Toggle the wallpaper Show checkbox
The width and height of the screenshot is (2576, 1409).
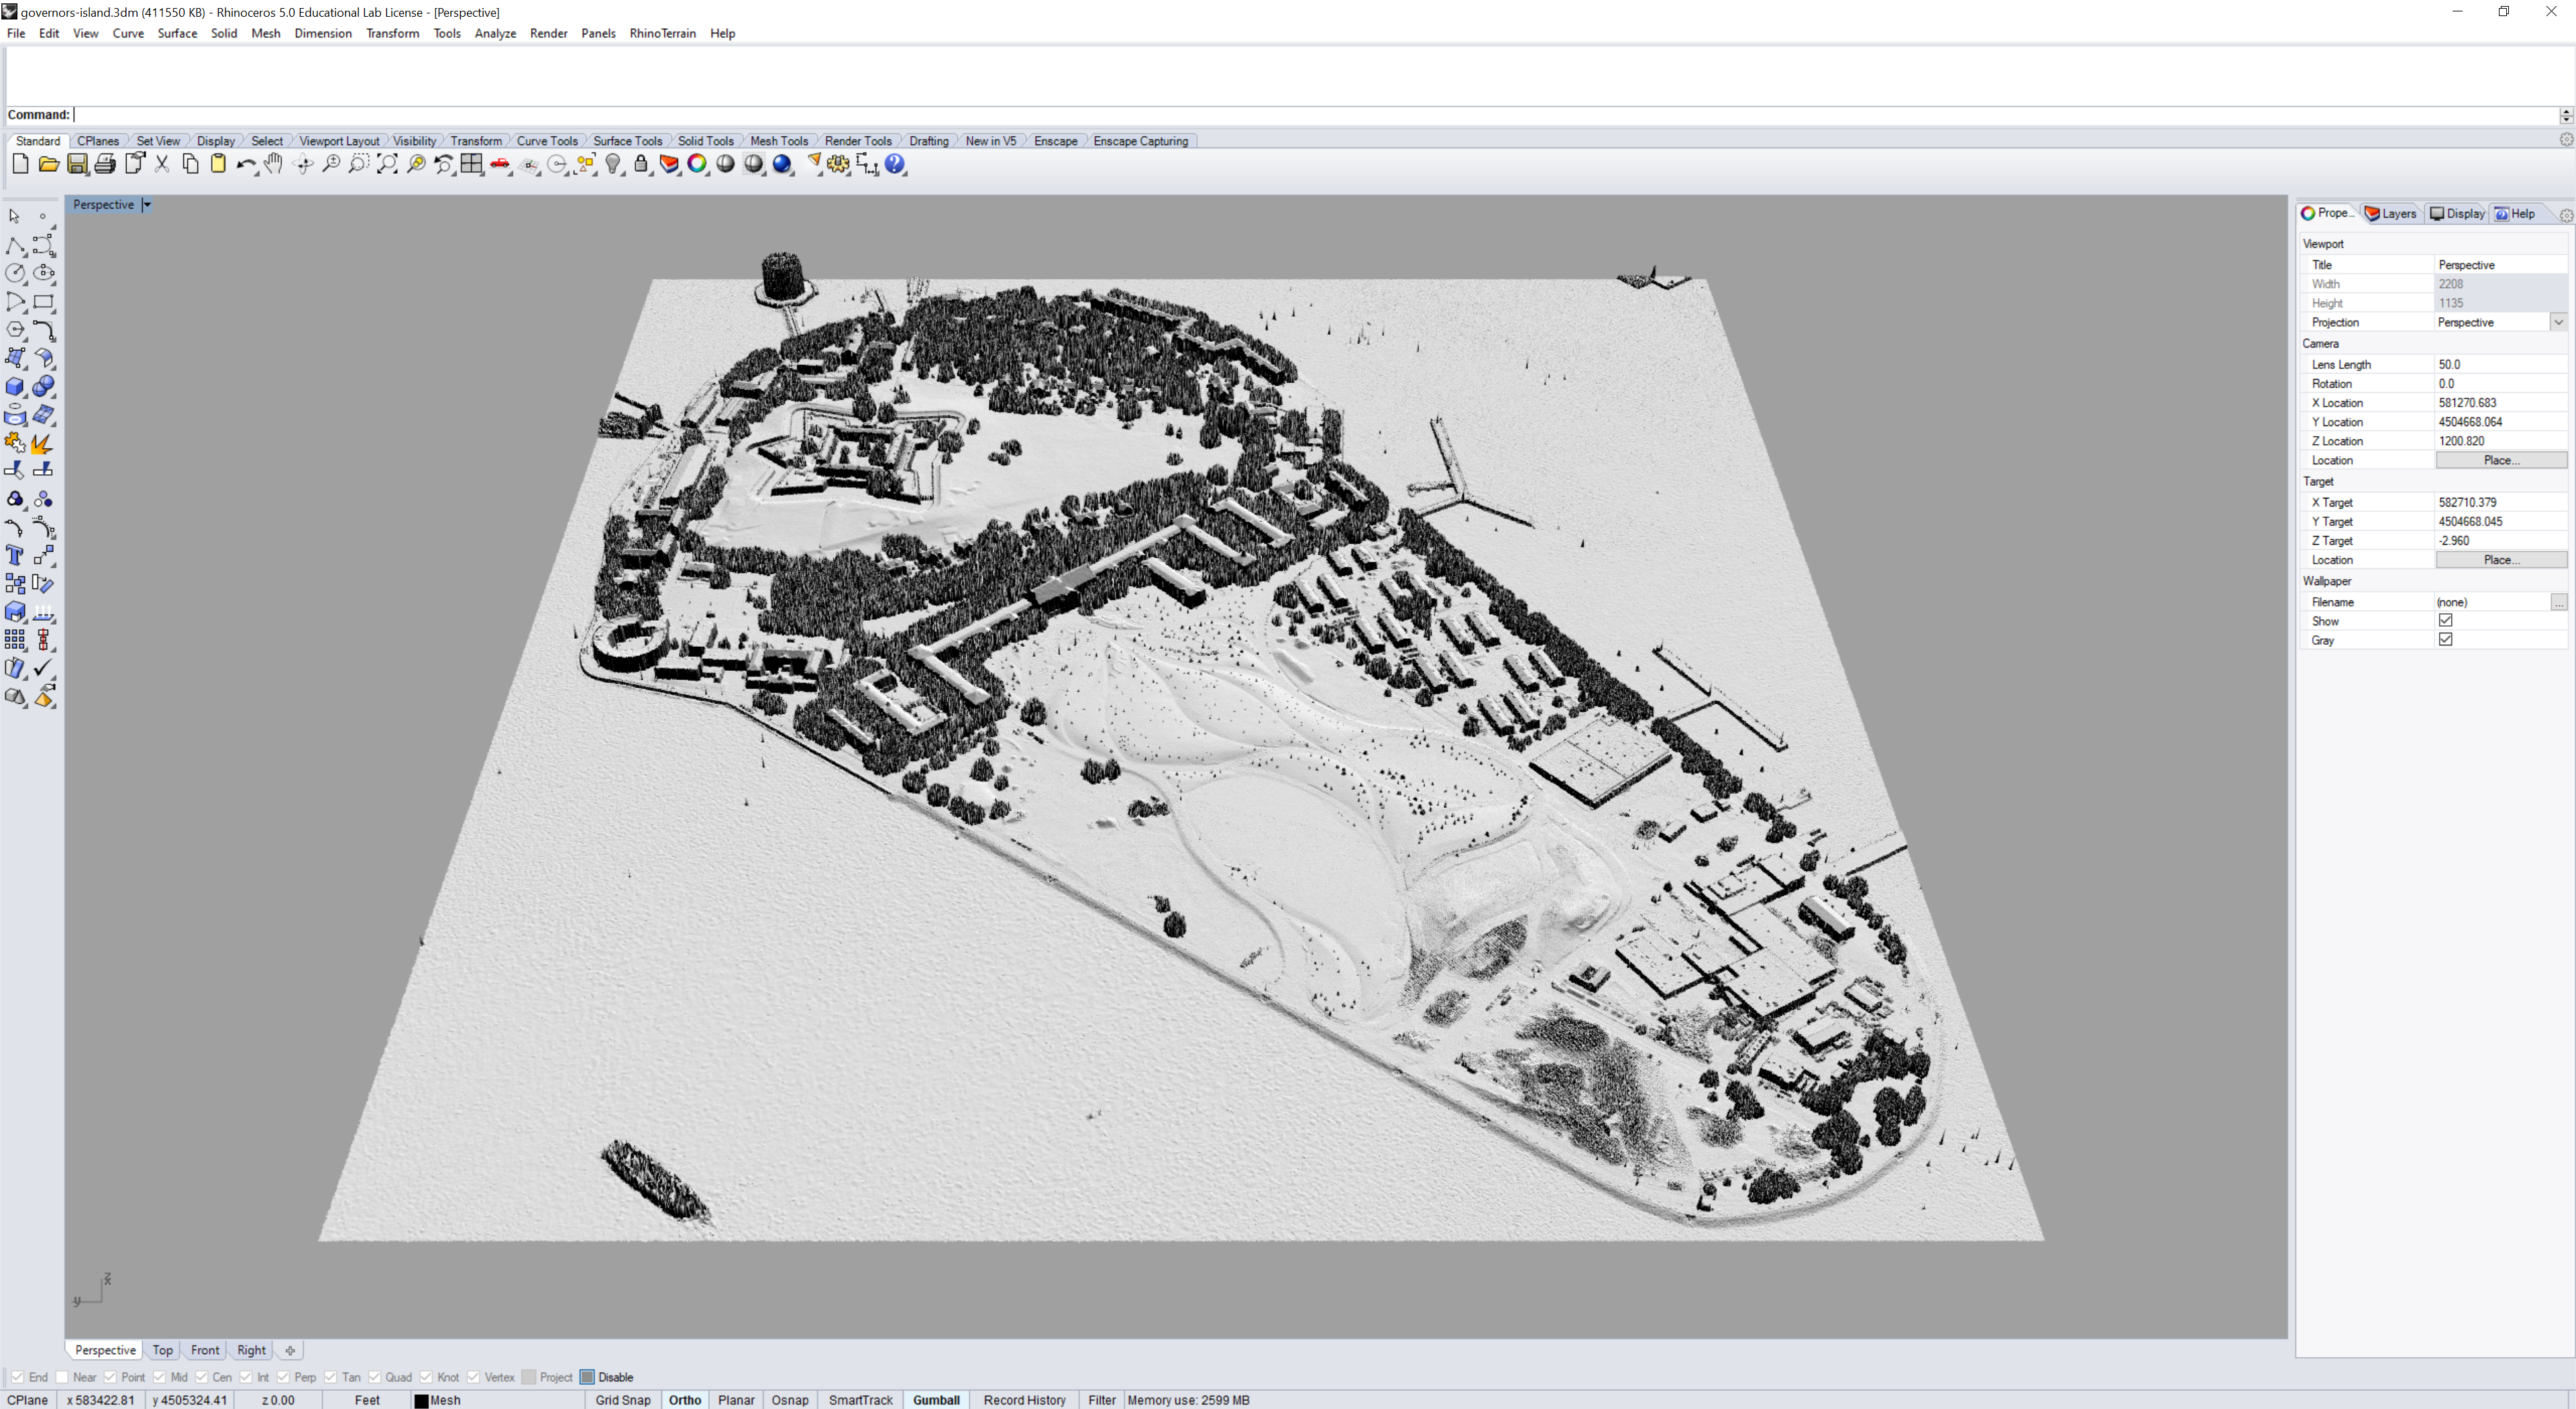click(2445, 621)
